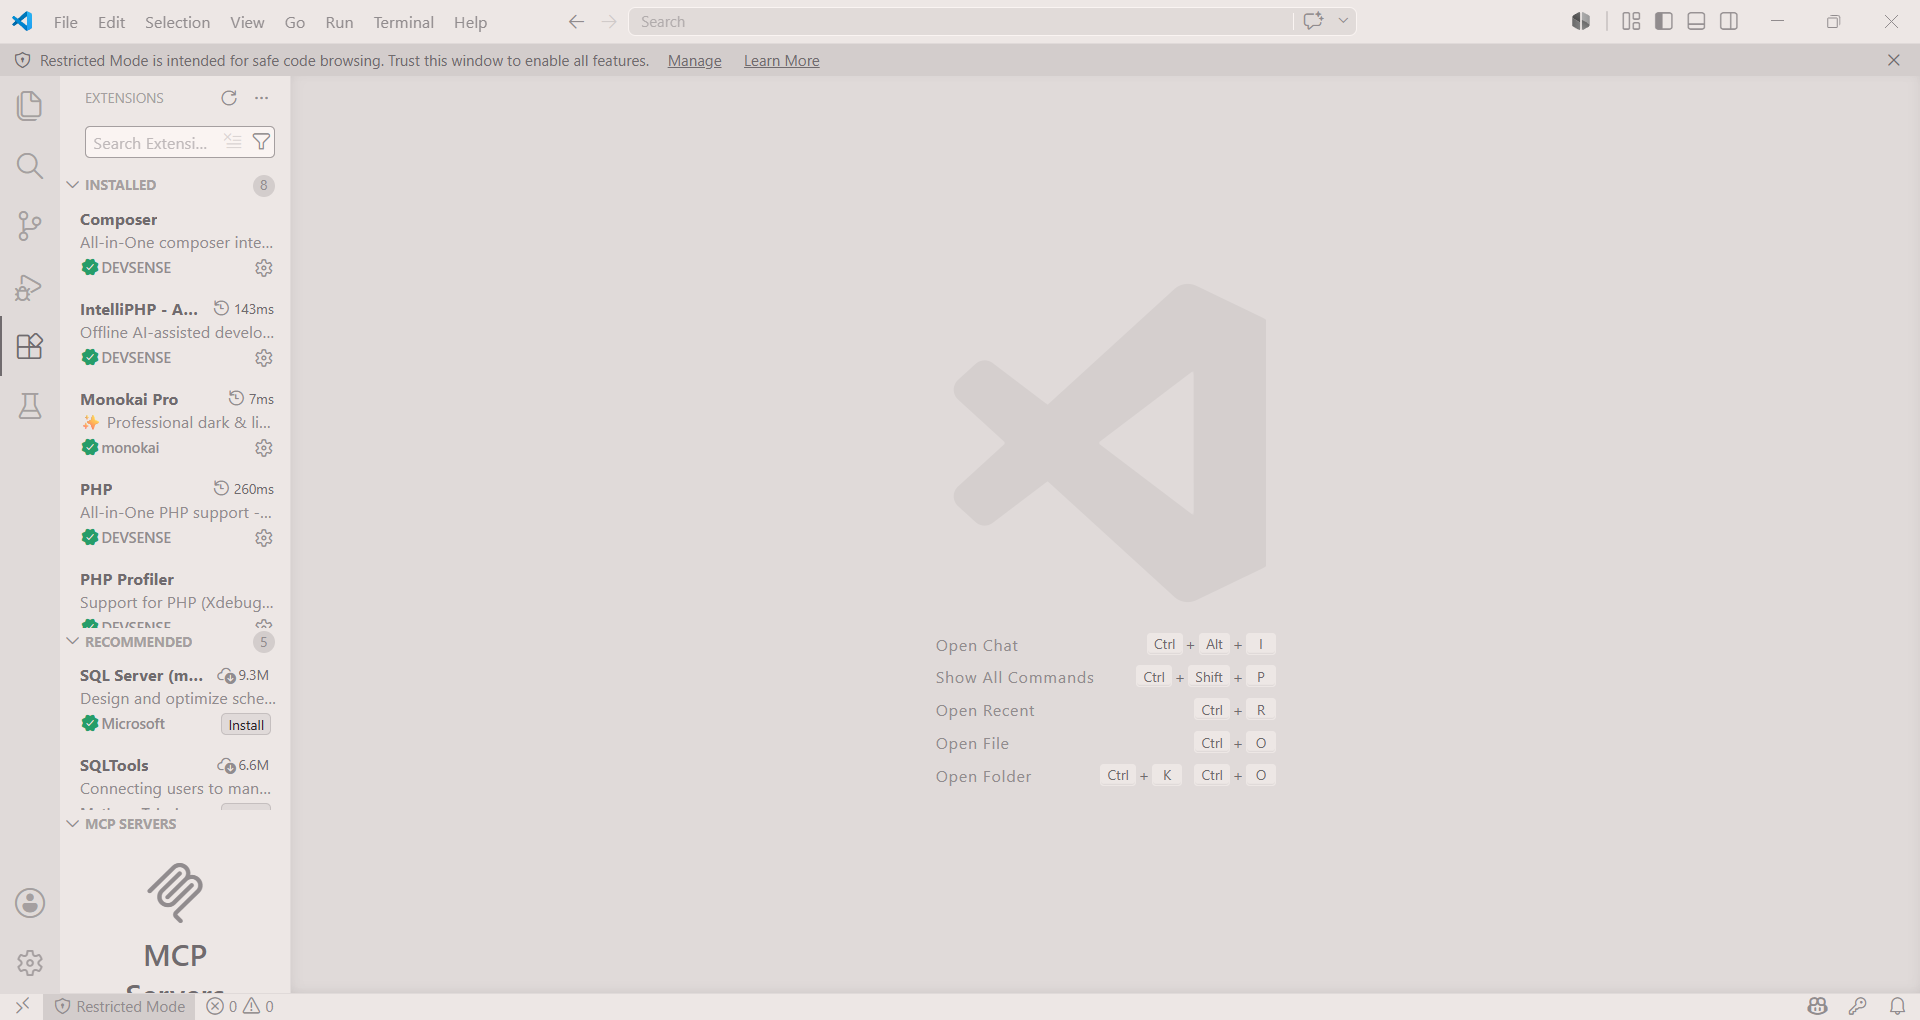Screen dimensions: 1920x1020
Task: Click the title bar command search box
Action: (x=961, y=22)
